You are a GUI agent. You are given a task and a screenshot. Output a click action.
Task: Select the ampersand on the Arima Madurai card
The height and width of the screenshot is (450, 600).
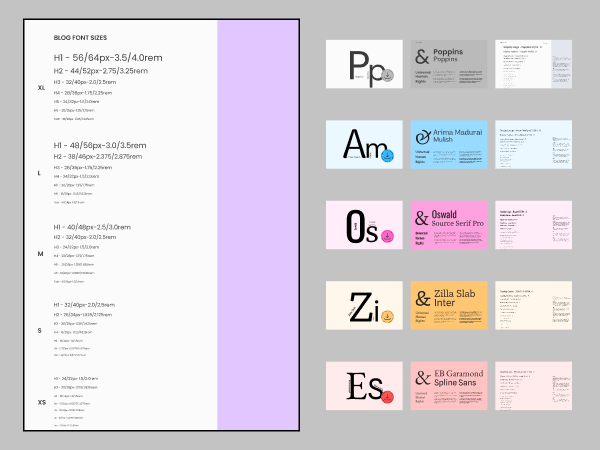click(423, 137)
